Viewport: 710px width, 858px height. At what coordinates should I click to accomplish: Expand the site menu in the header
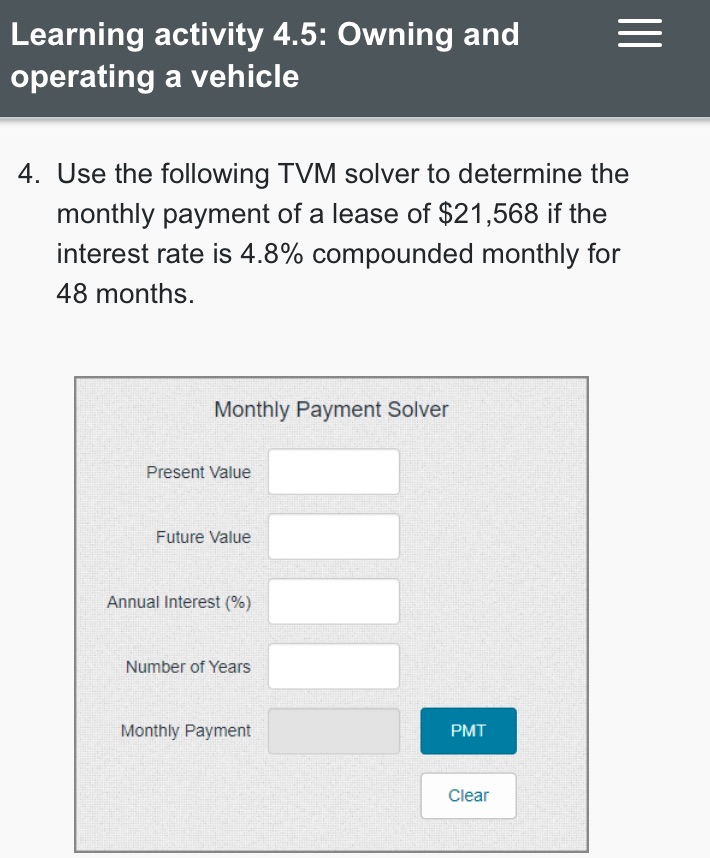[640, 33]
